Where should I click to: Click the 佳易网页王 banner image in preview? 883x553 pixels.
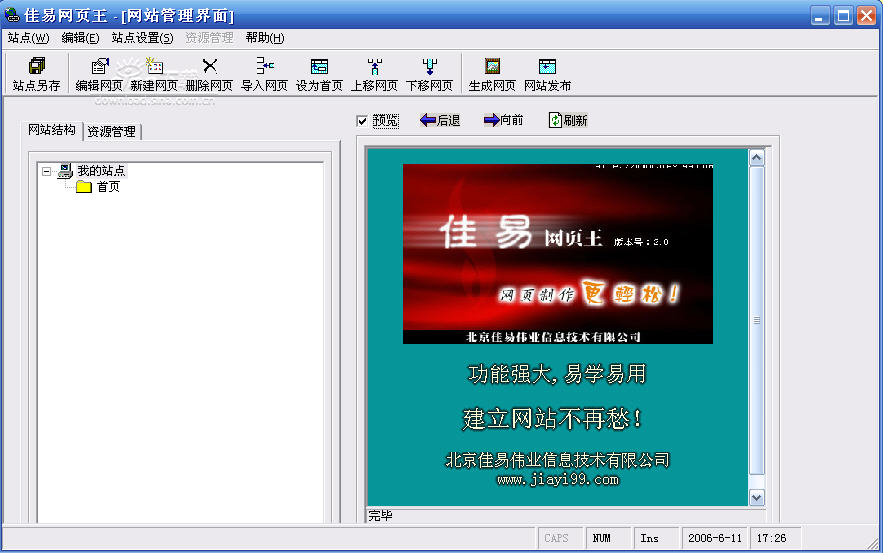pyautogui.click(x=557, y=254)
